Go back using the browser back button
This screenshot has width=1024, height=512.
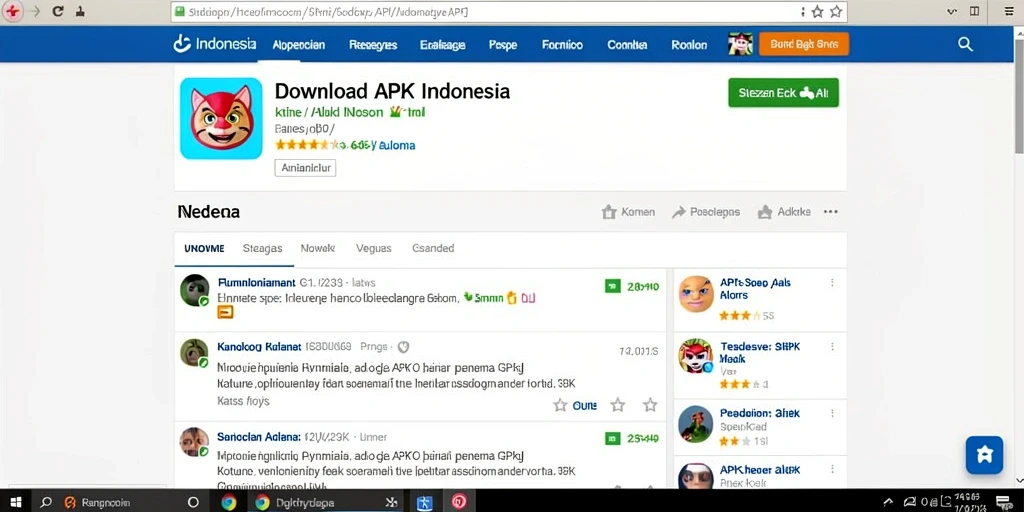pos(12,12)
